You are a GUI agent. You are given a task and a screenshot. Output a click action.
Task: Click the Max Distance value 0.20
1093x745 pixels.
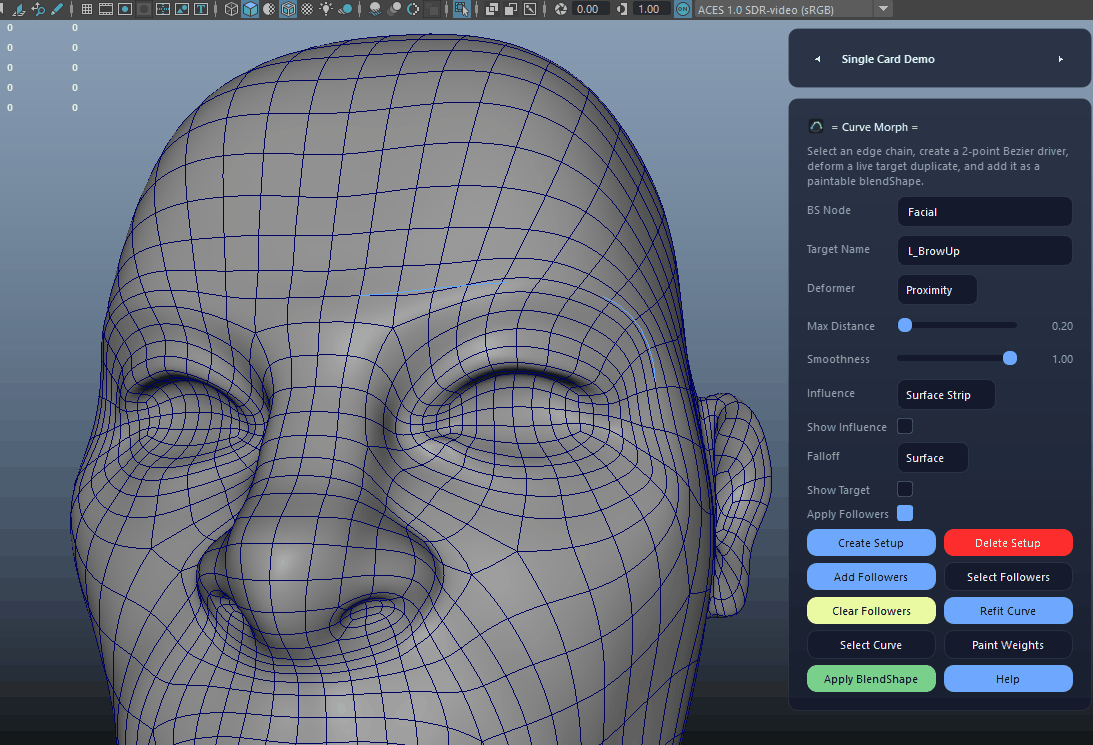(1062, 326)
